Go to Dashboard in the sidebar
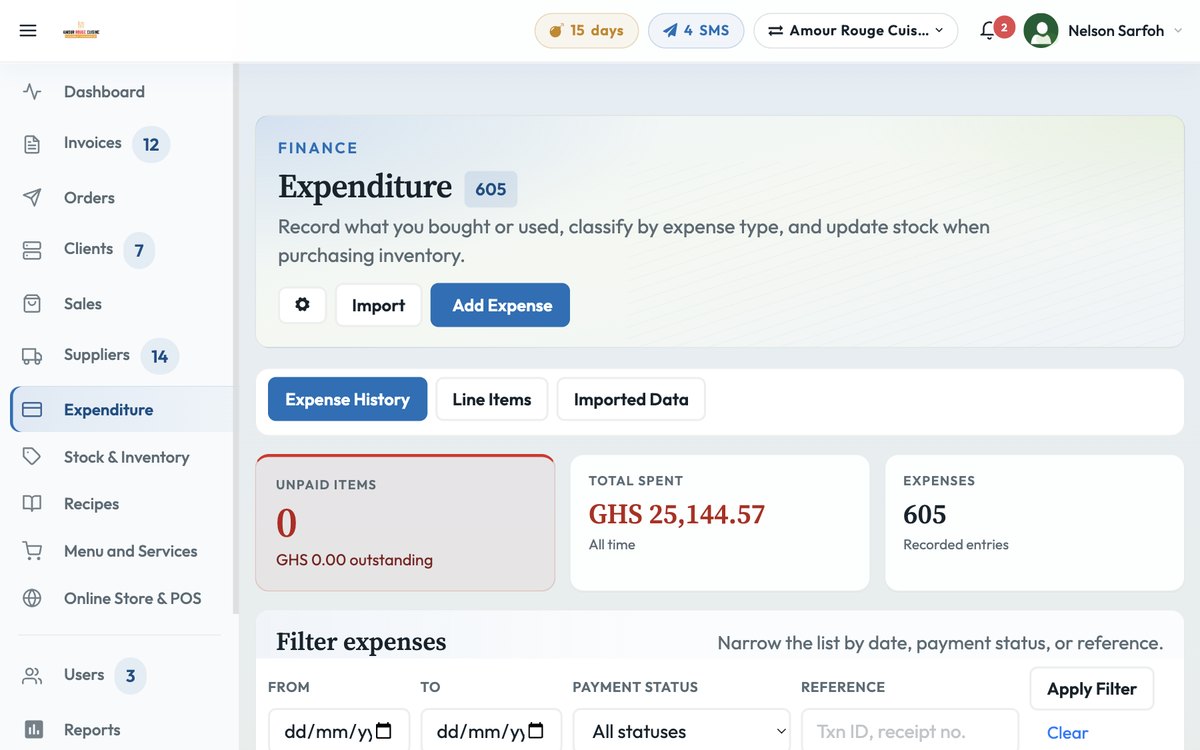 tap(104, 92)
